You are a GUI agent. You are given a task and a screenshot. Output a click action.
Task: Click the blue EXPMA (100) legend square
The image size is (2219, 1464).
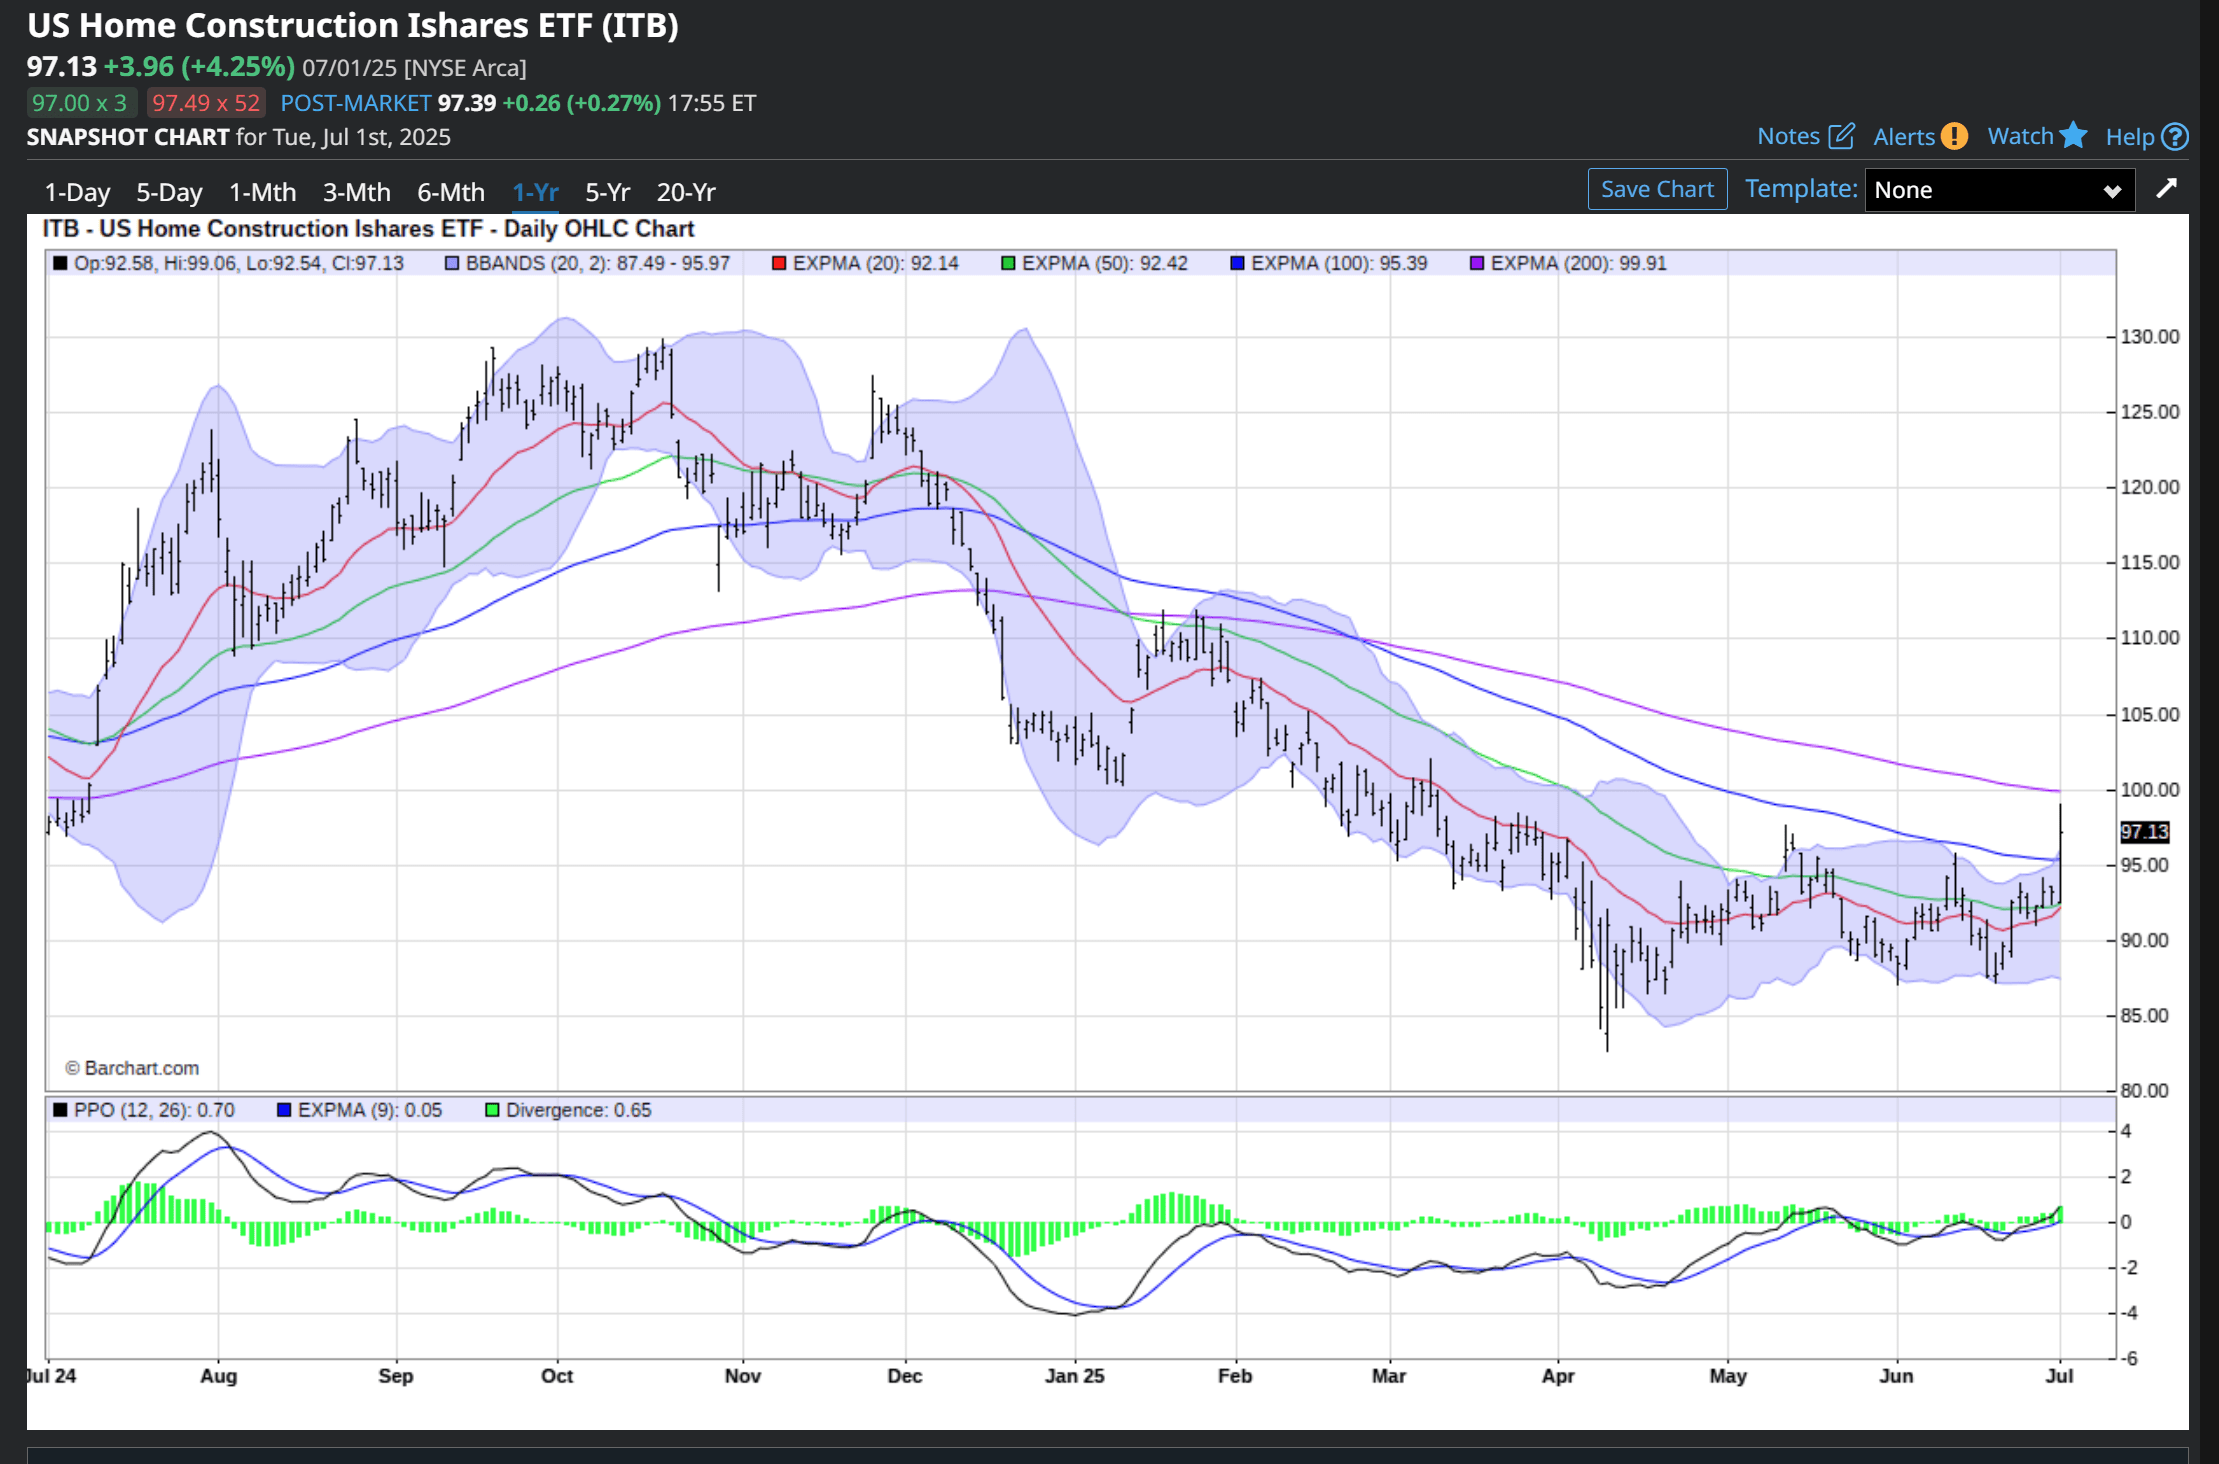click(1237, 263)
